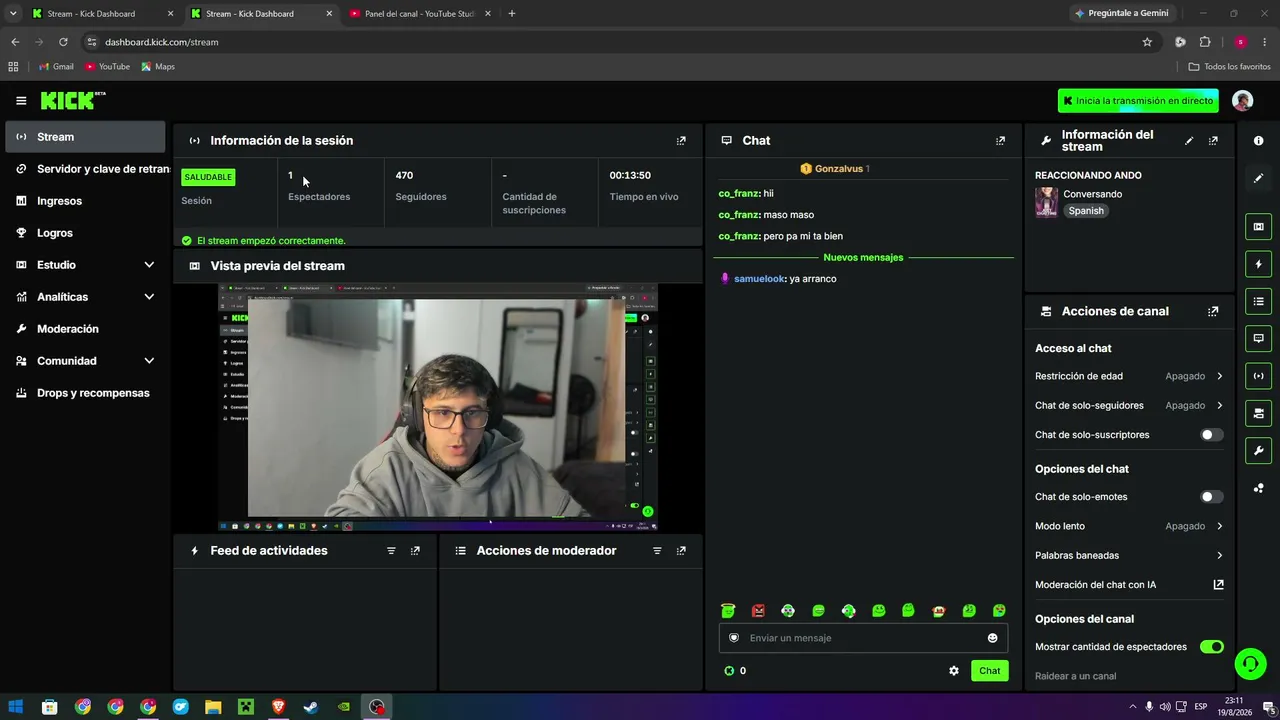Click the three-dots icon in right rail

[1258, 488]
